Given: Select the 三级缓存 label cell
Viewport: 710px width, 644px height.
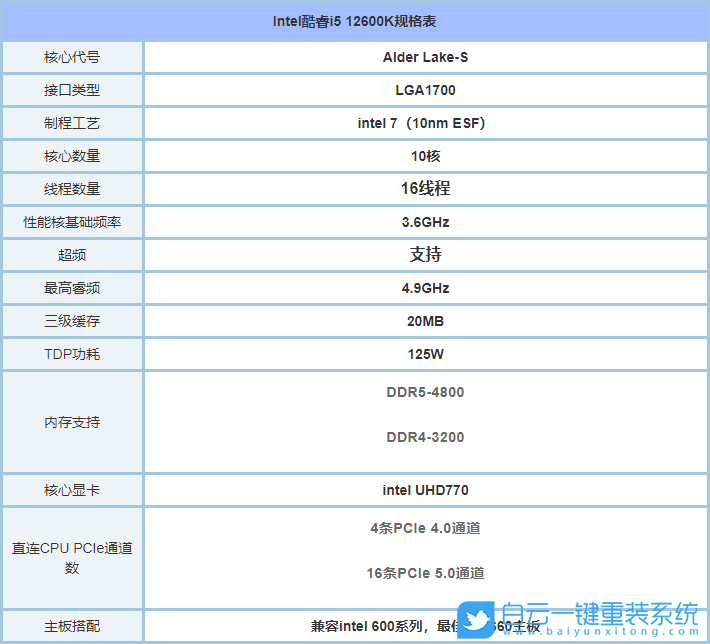Looking at the screenshot, I should click(x=72, y=322).
